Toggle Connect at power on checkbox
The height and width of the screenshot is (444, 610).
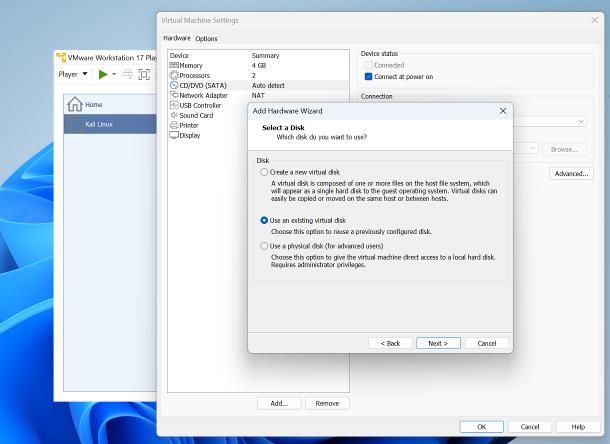click(368, 77)
